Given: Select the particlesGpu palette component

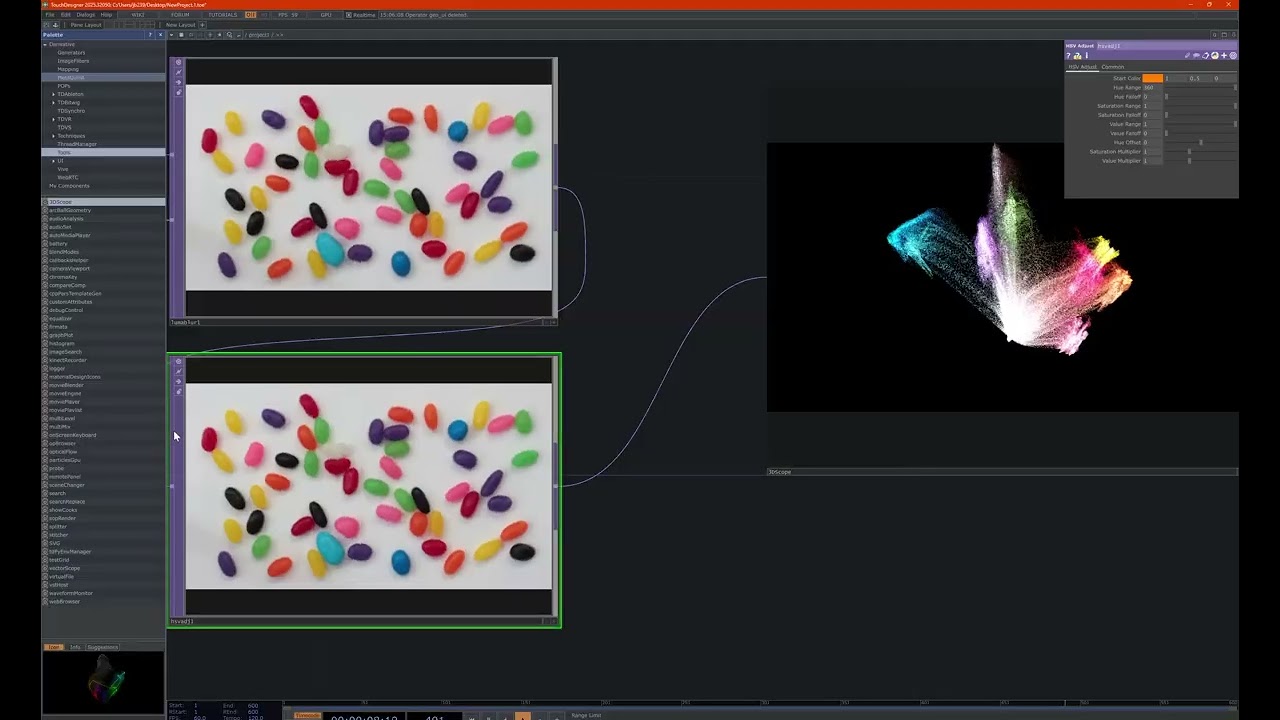Looking at the screenshot, I should [64, 460].
